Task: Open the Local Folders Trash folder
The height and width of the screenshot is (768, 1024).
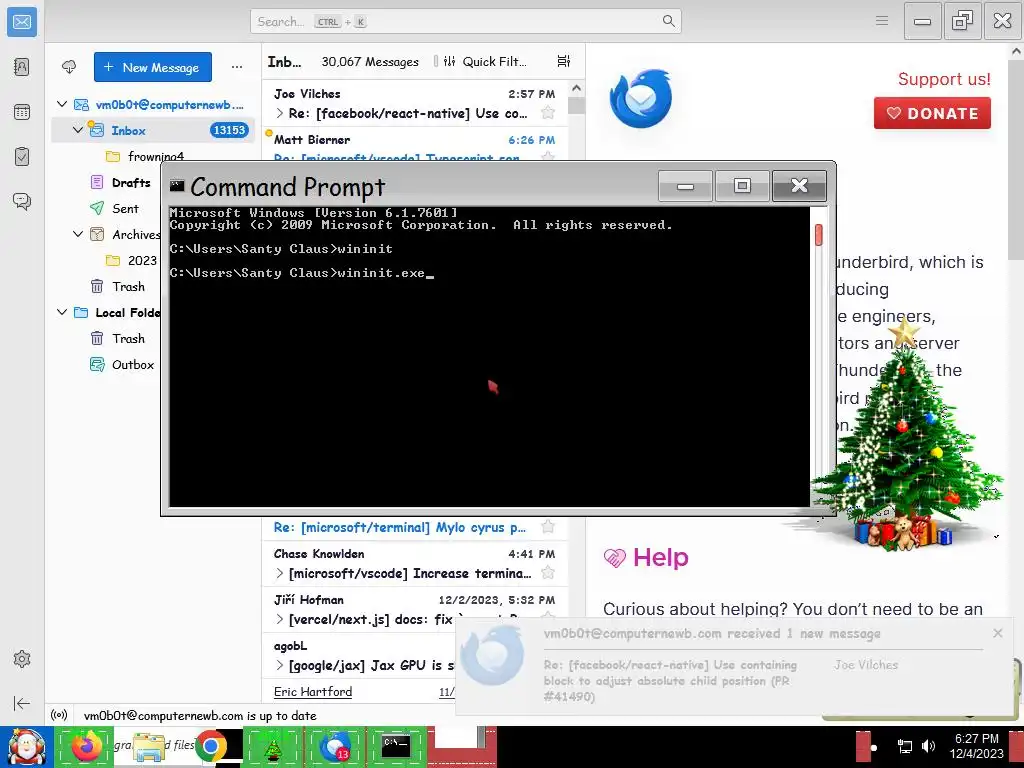Action: click(x=128, y=338)
